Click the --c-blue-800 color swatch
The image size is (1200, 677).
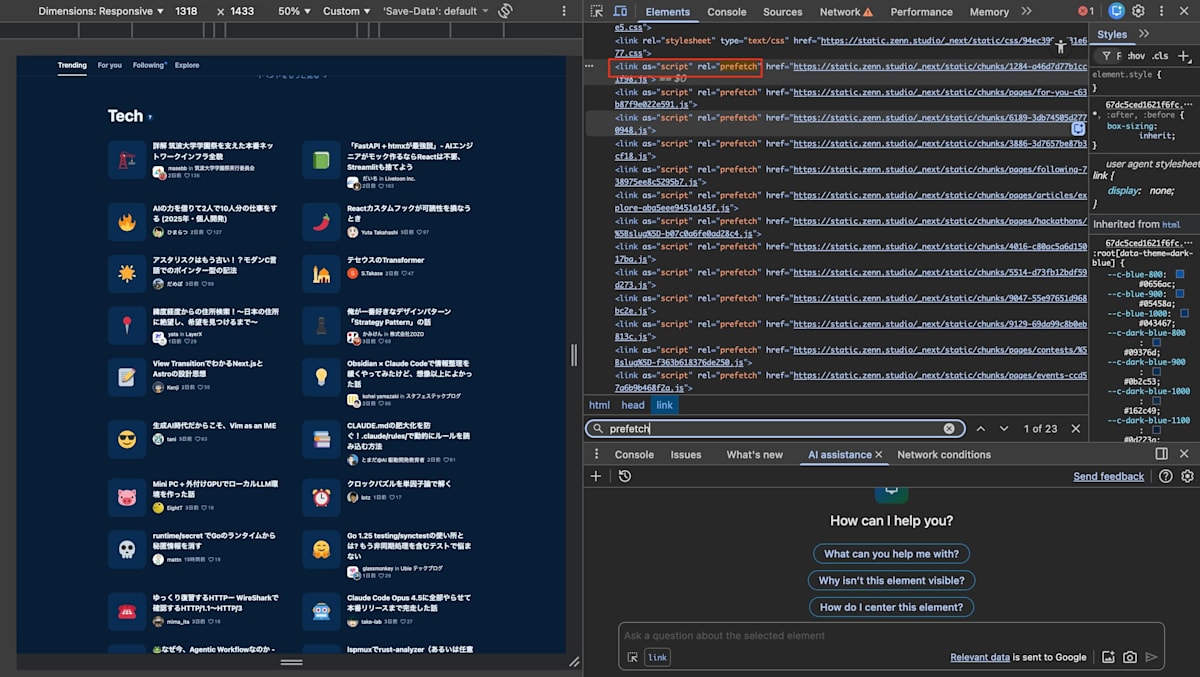point(1180,273)
